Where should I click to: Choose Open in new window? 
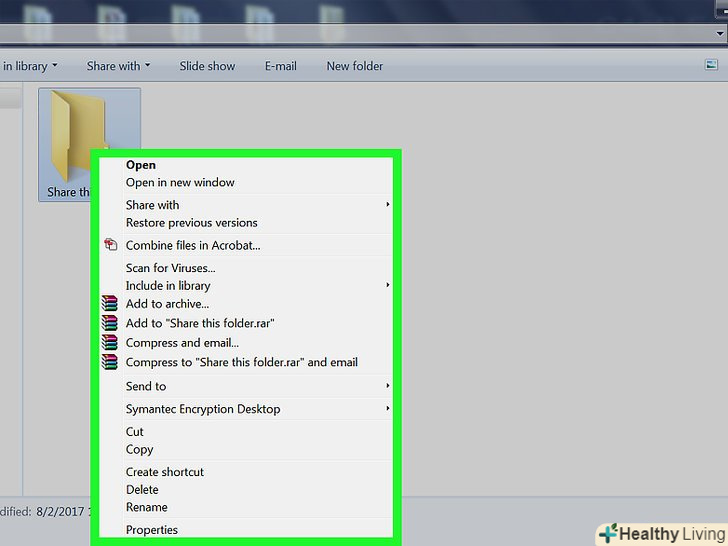(x=246, y=182)
